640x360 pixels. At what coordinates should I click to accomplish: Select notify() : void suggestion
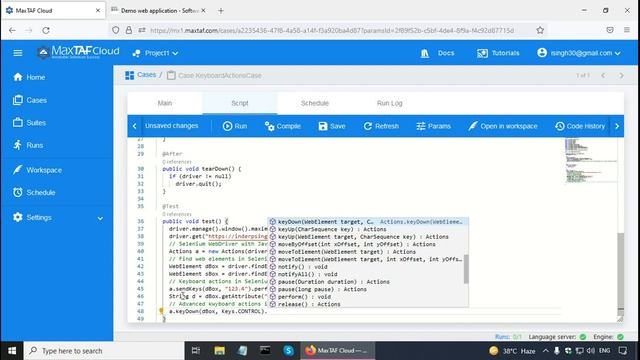(x=368, y=267)
